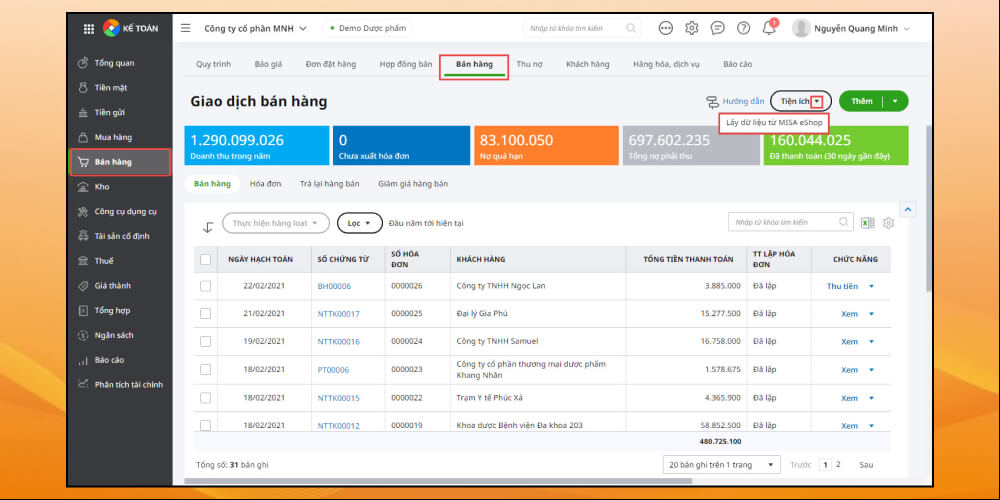Click the notification bell icon

[x=769, y=28]
